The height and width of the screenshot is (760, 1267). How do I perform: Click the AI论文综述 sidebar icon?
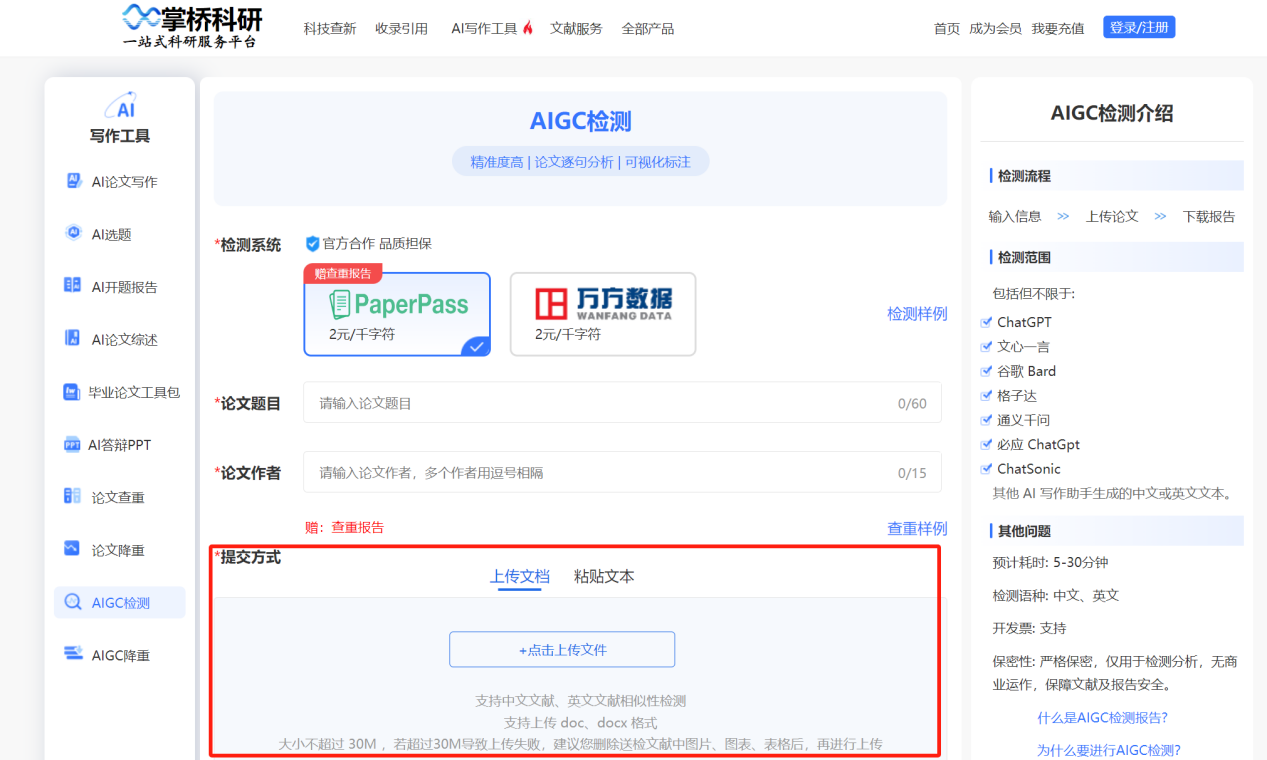(72, 338)
